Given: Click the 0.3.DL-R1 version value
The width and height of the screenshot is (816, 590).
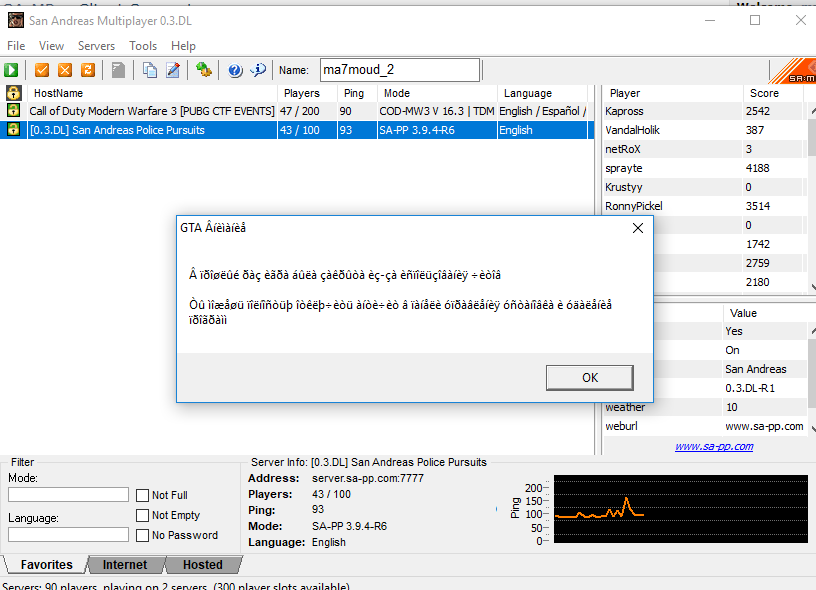Looking at the screenshot, I should click(750, 388).
